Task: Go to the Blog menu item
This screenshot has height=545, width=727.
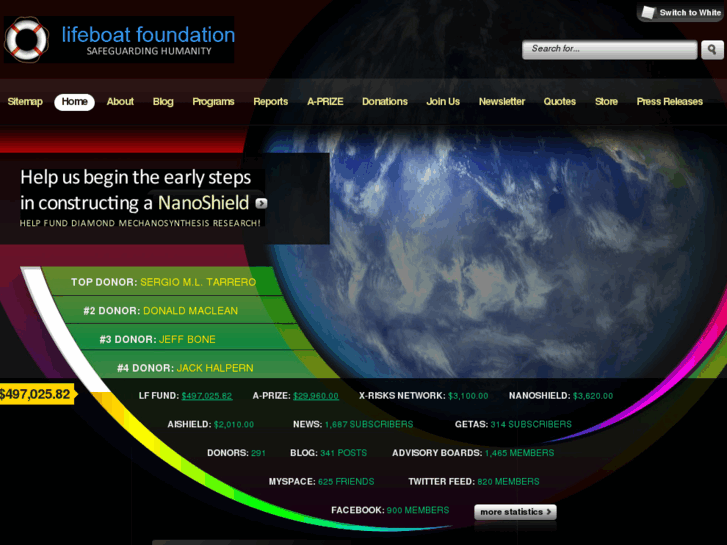Action: pyautogui.click(x=163, y=102)
